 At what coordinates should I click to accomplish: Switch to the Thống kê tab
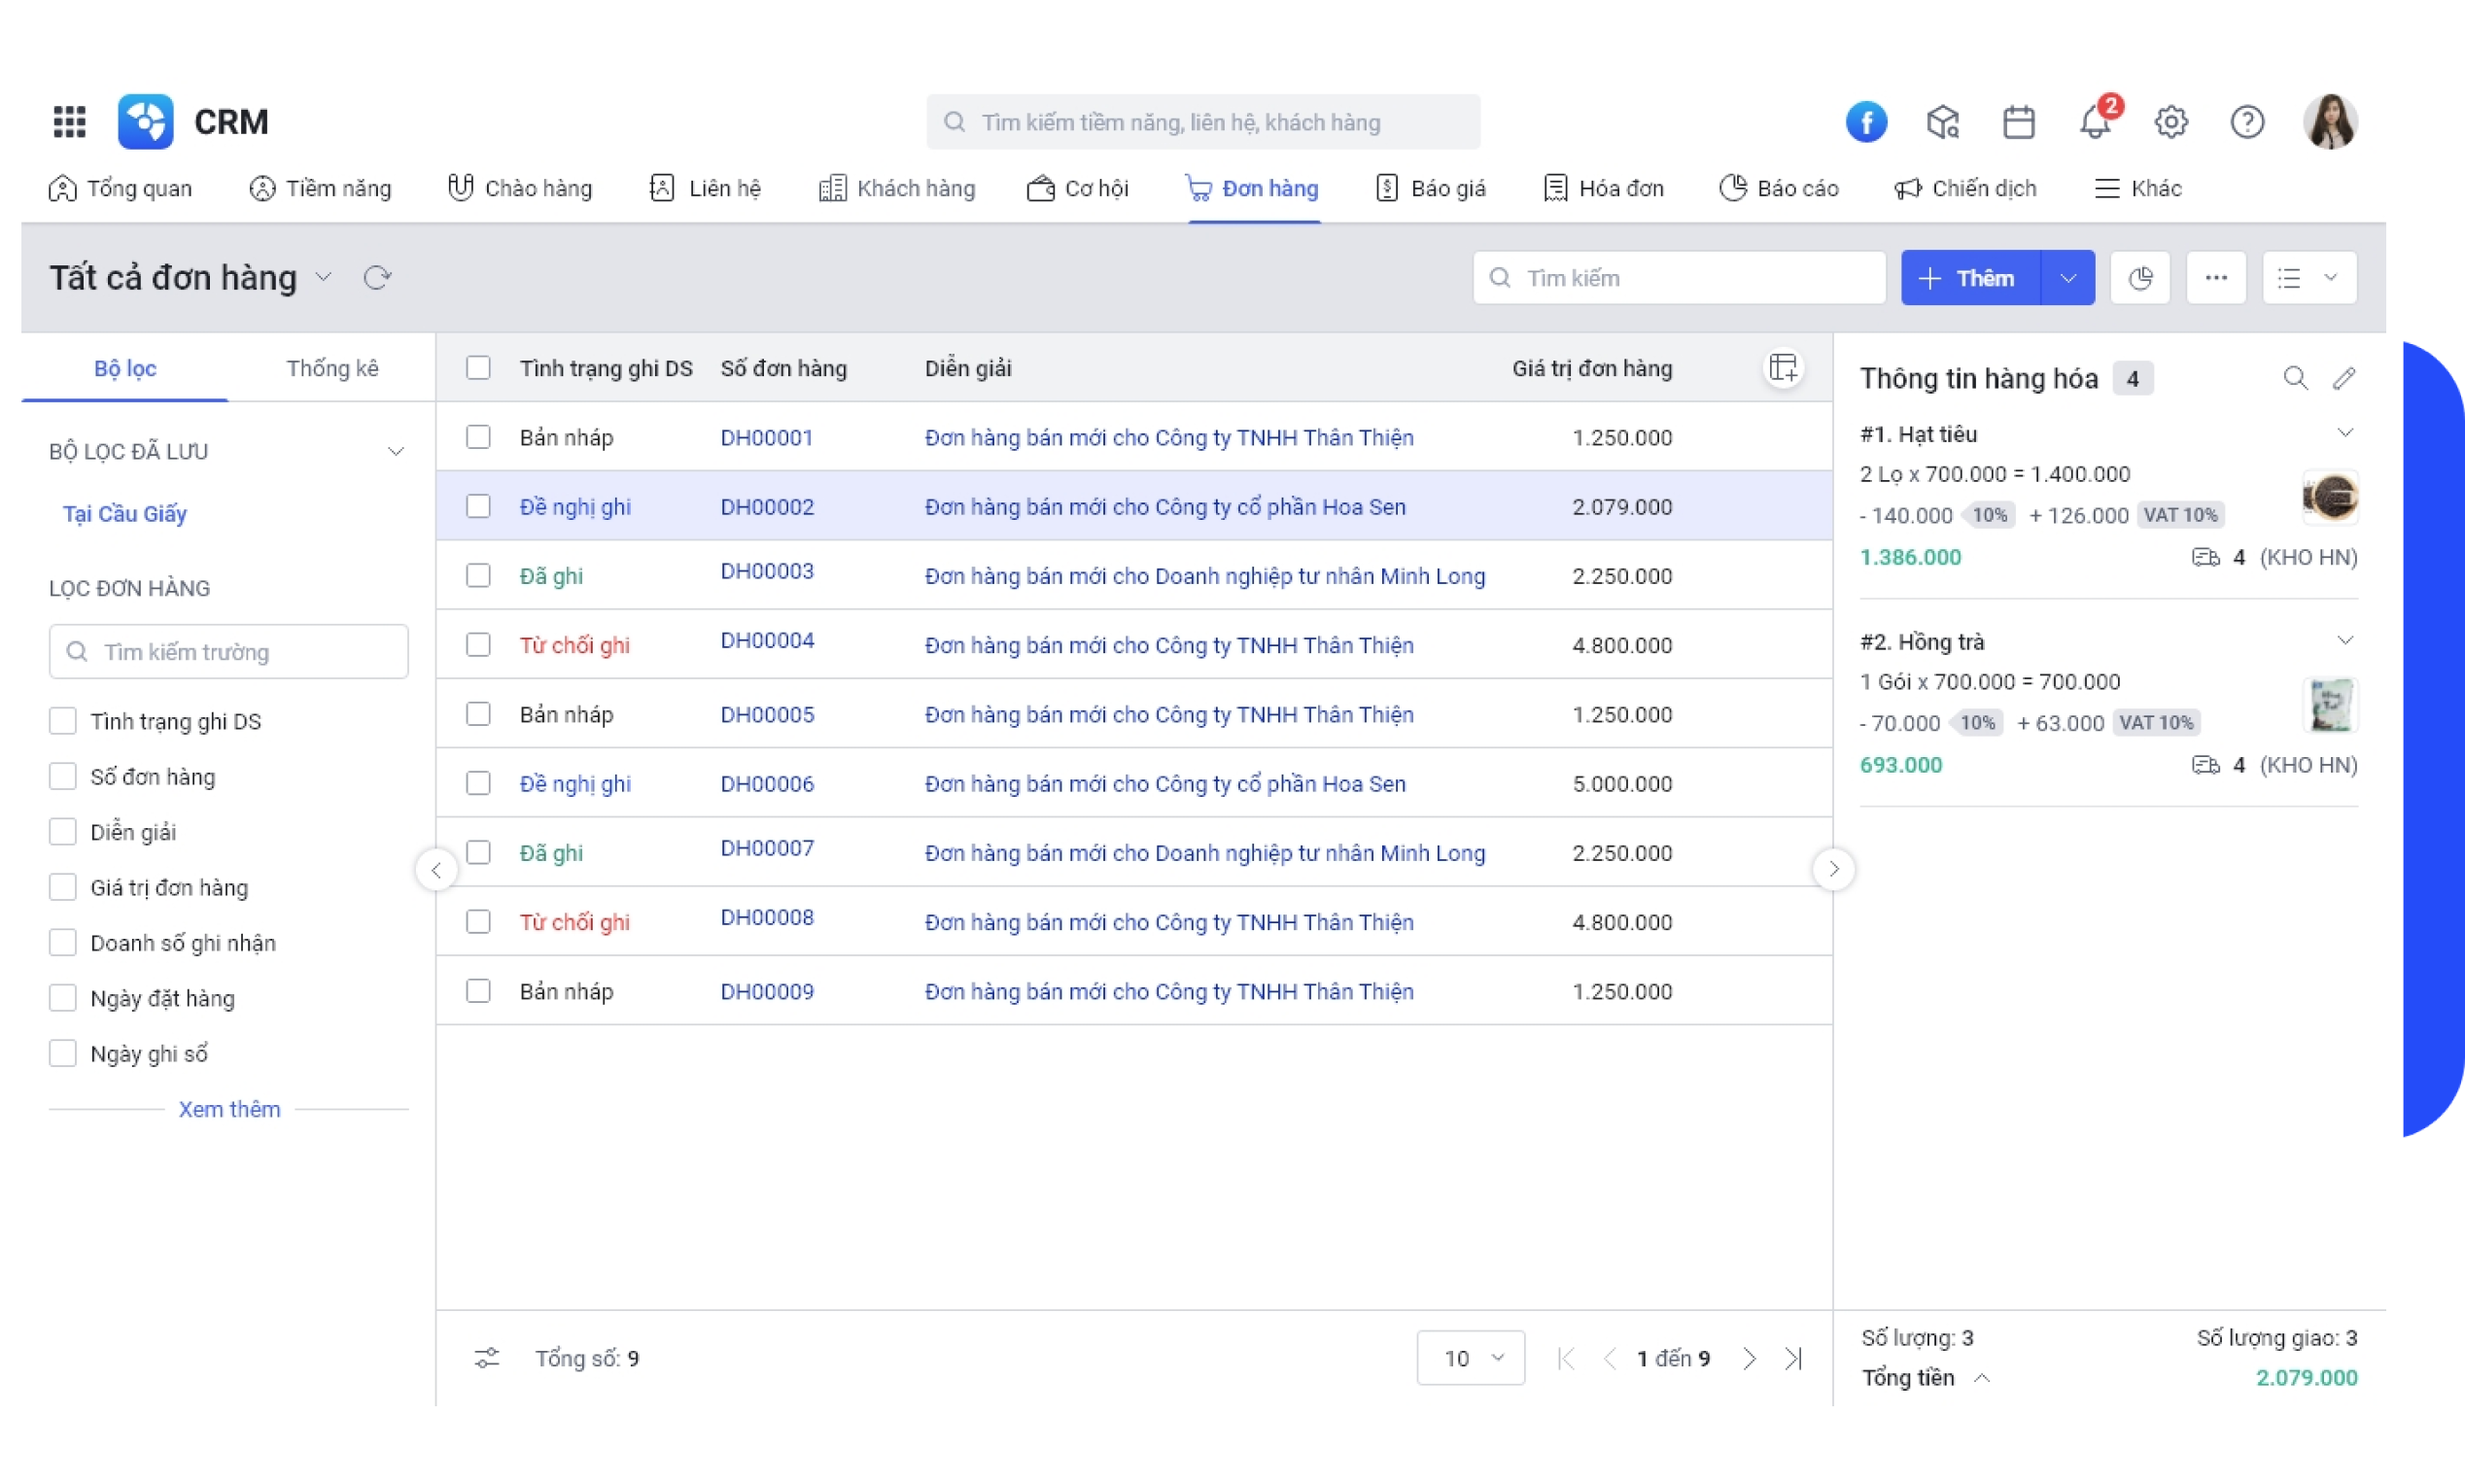click(x=332, y=368)
